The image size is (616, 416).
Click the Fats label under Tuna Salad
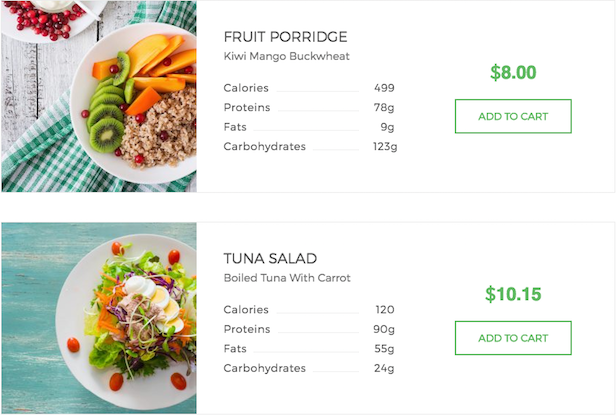pos(235,349)
